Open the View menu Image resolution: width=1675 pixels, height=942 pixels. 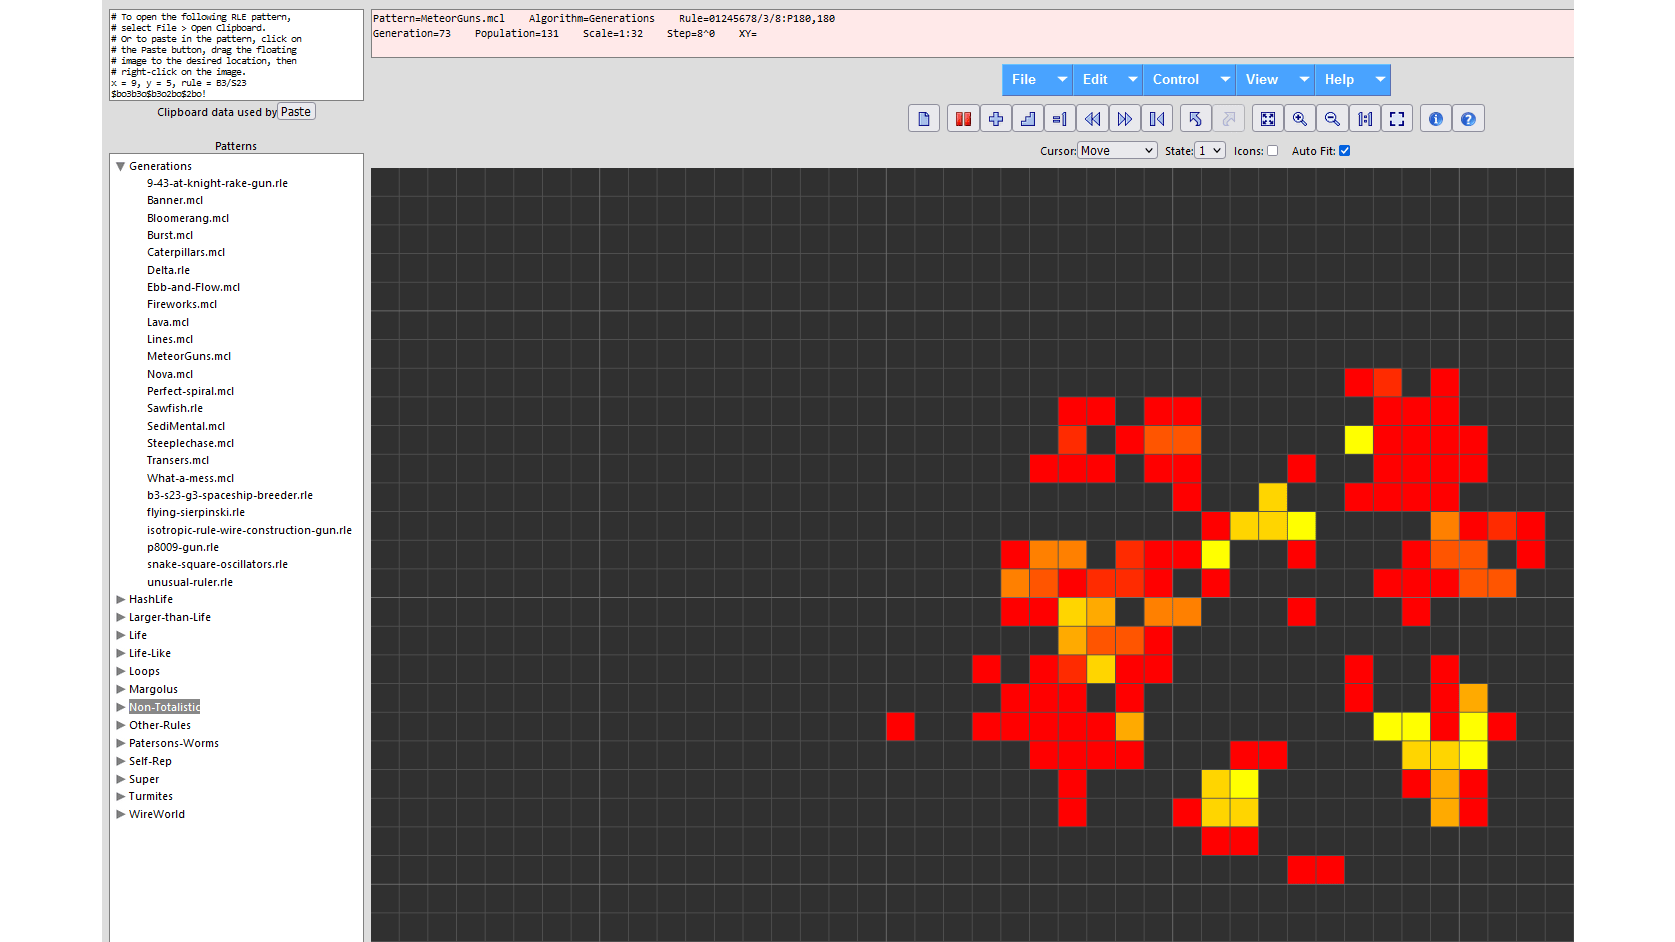(x=1275, y=80)
